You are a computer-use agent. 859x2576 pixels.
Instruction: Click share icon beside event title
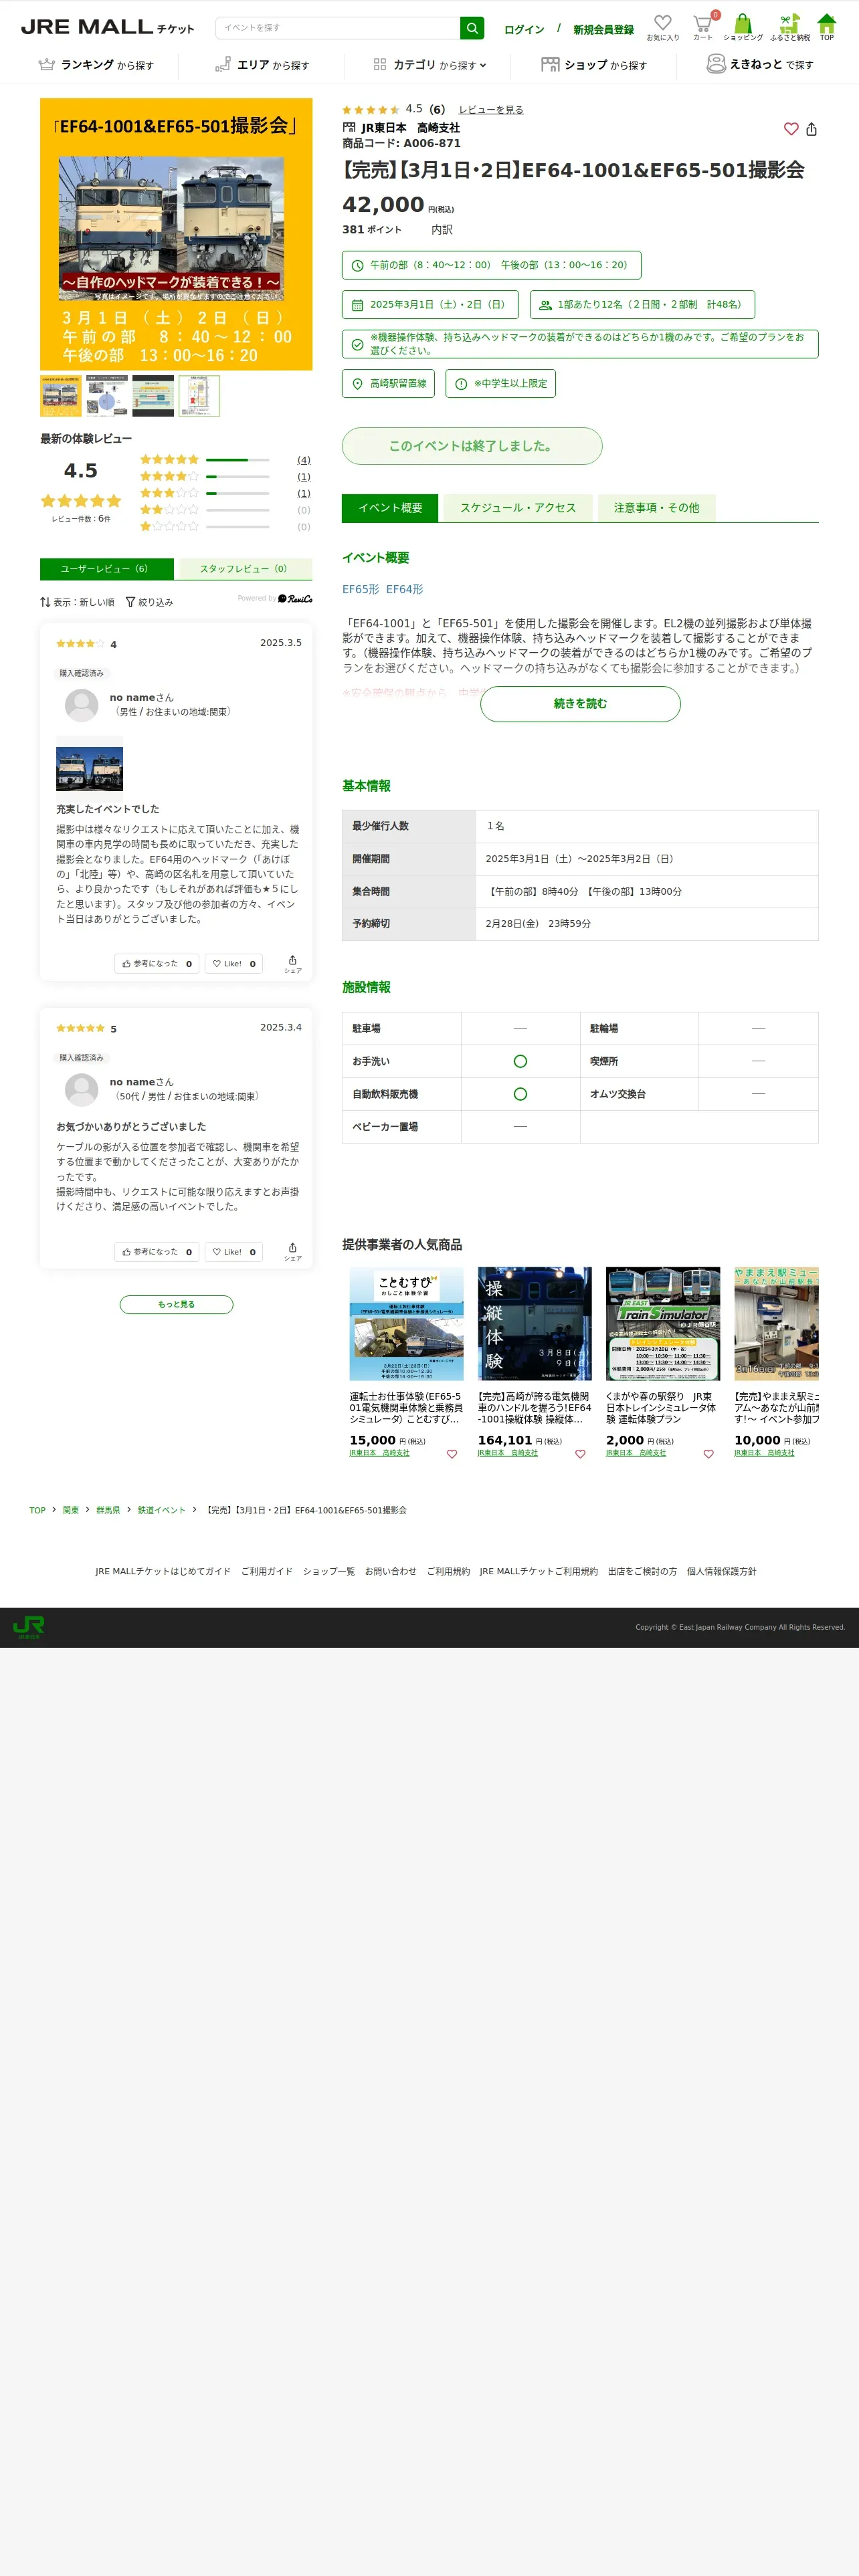point(812,129)
